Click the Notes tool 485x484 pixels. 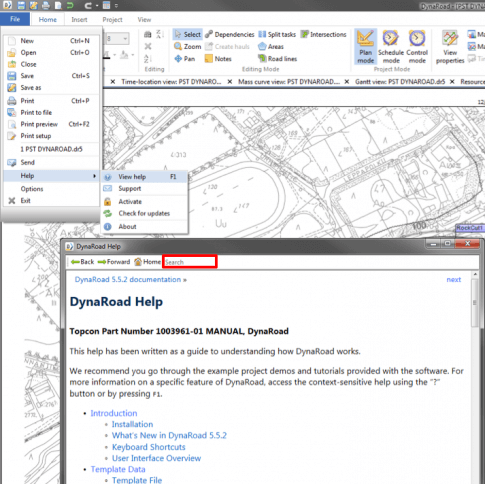point(218,59)
